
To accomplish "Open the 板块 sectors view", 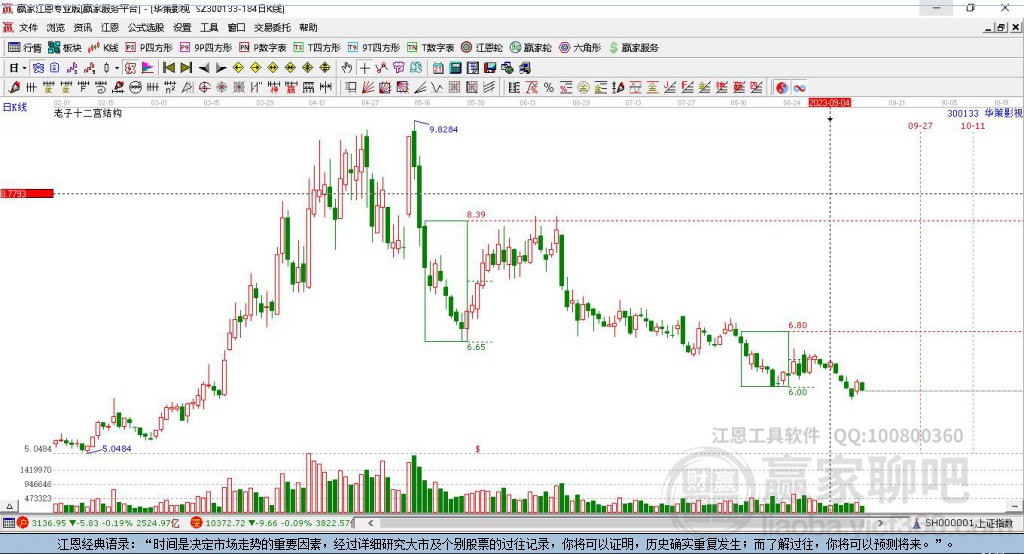I will pos(65,48).
